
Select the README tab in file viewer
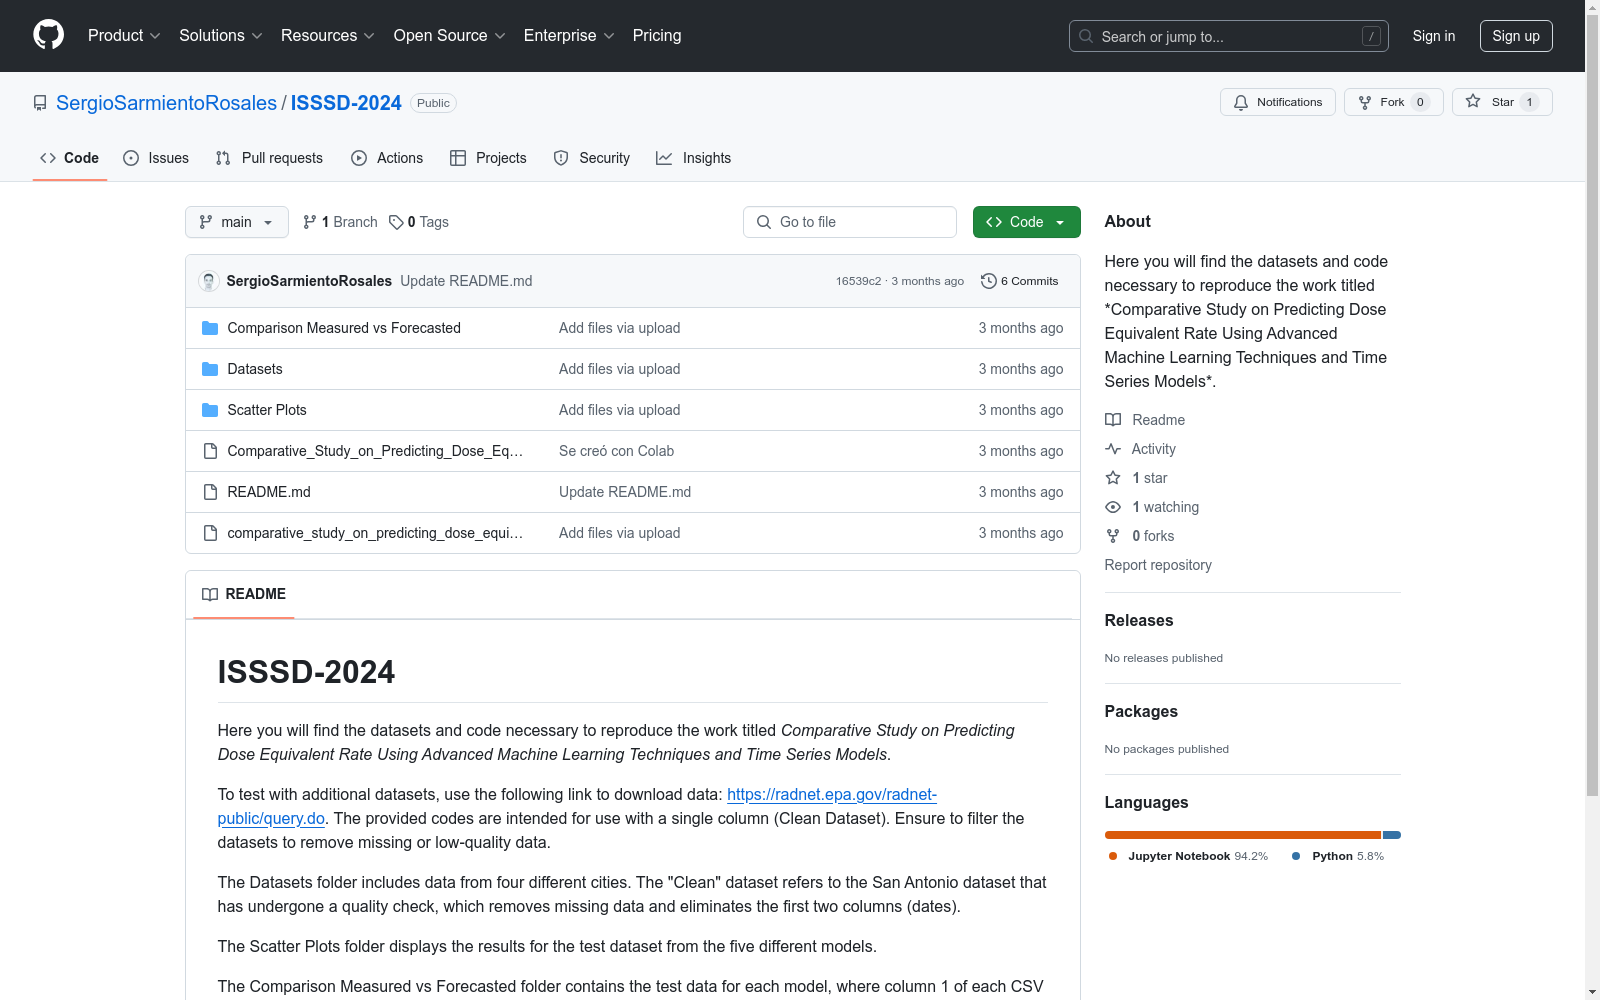244,594
